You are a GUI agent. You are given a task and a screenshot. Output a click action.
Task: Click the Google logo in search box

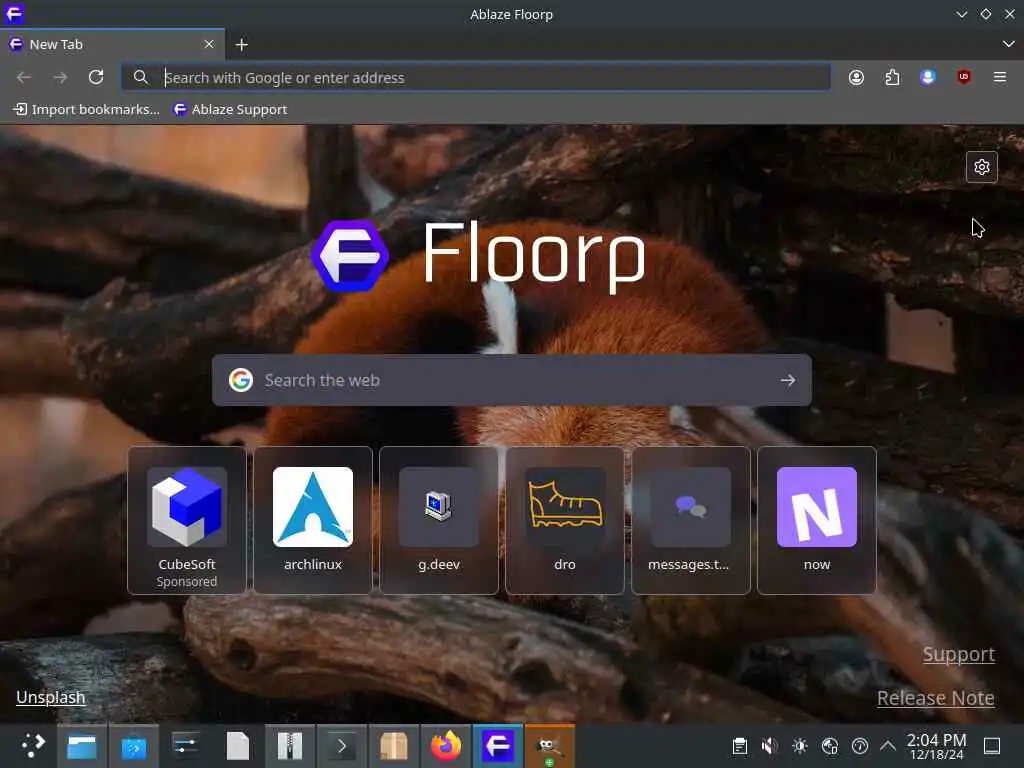pyautogui.click(x=241, y=380)
